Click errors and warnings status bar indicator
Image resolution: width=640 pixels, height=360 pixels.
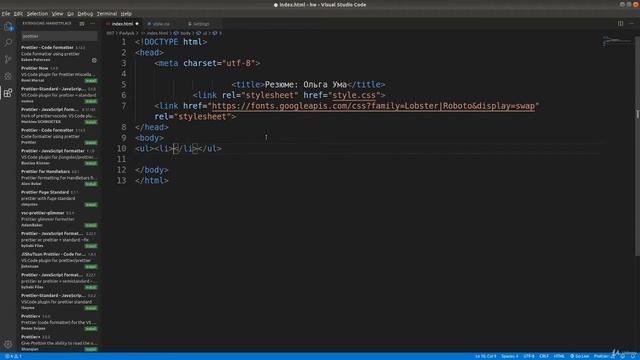tap(13, 356)
